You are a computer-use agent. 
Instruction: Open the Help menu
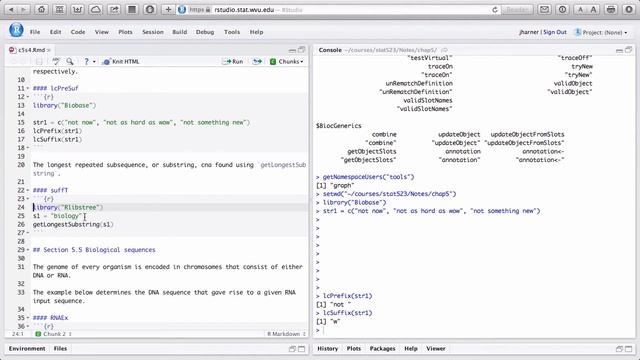point(256,32)
